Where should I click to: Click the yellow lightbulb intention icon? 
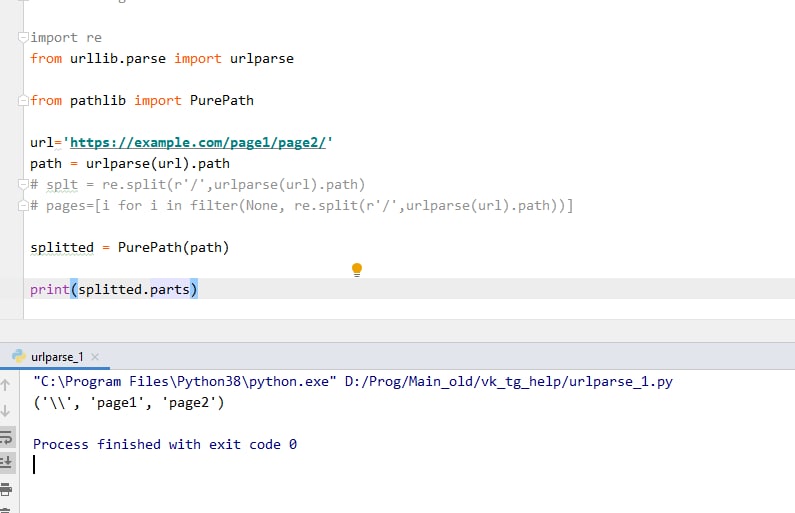(x=357, y=270)
